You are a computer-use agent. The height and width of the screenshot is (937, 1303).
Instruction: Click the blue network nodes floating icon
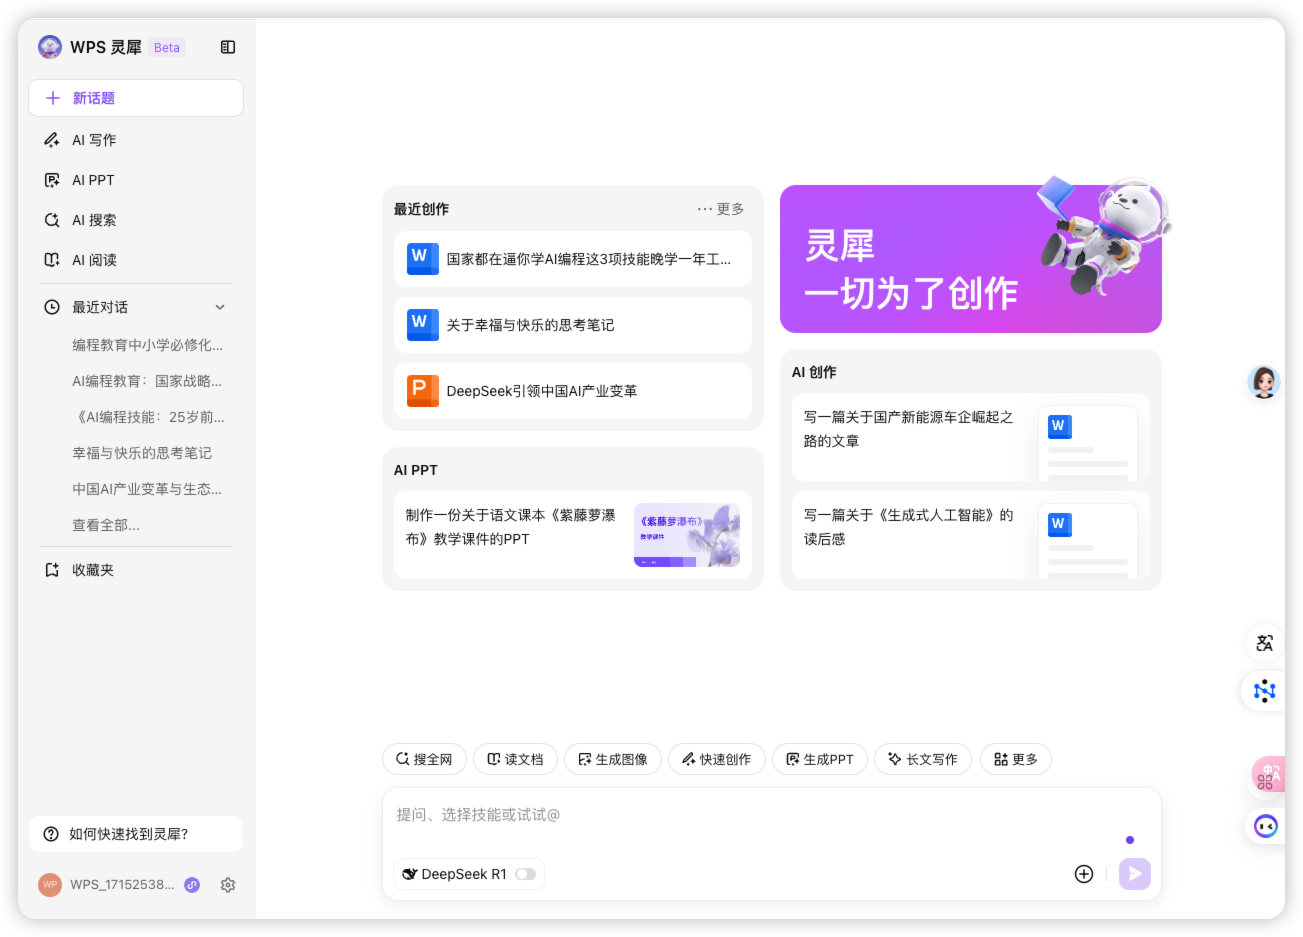point(1264,691)
